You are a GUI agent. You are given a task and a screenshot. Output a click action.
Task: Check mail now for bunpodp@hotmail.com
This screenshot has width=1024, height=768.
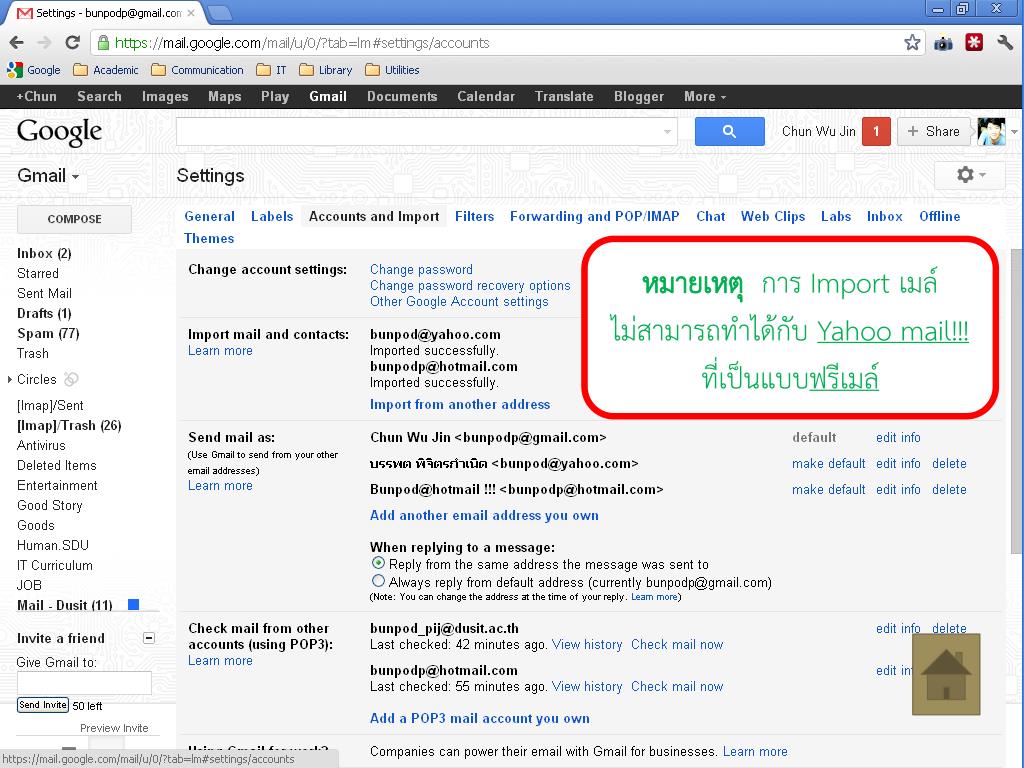point(677,686)
